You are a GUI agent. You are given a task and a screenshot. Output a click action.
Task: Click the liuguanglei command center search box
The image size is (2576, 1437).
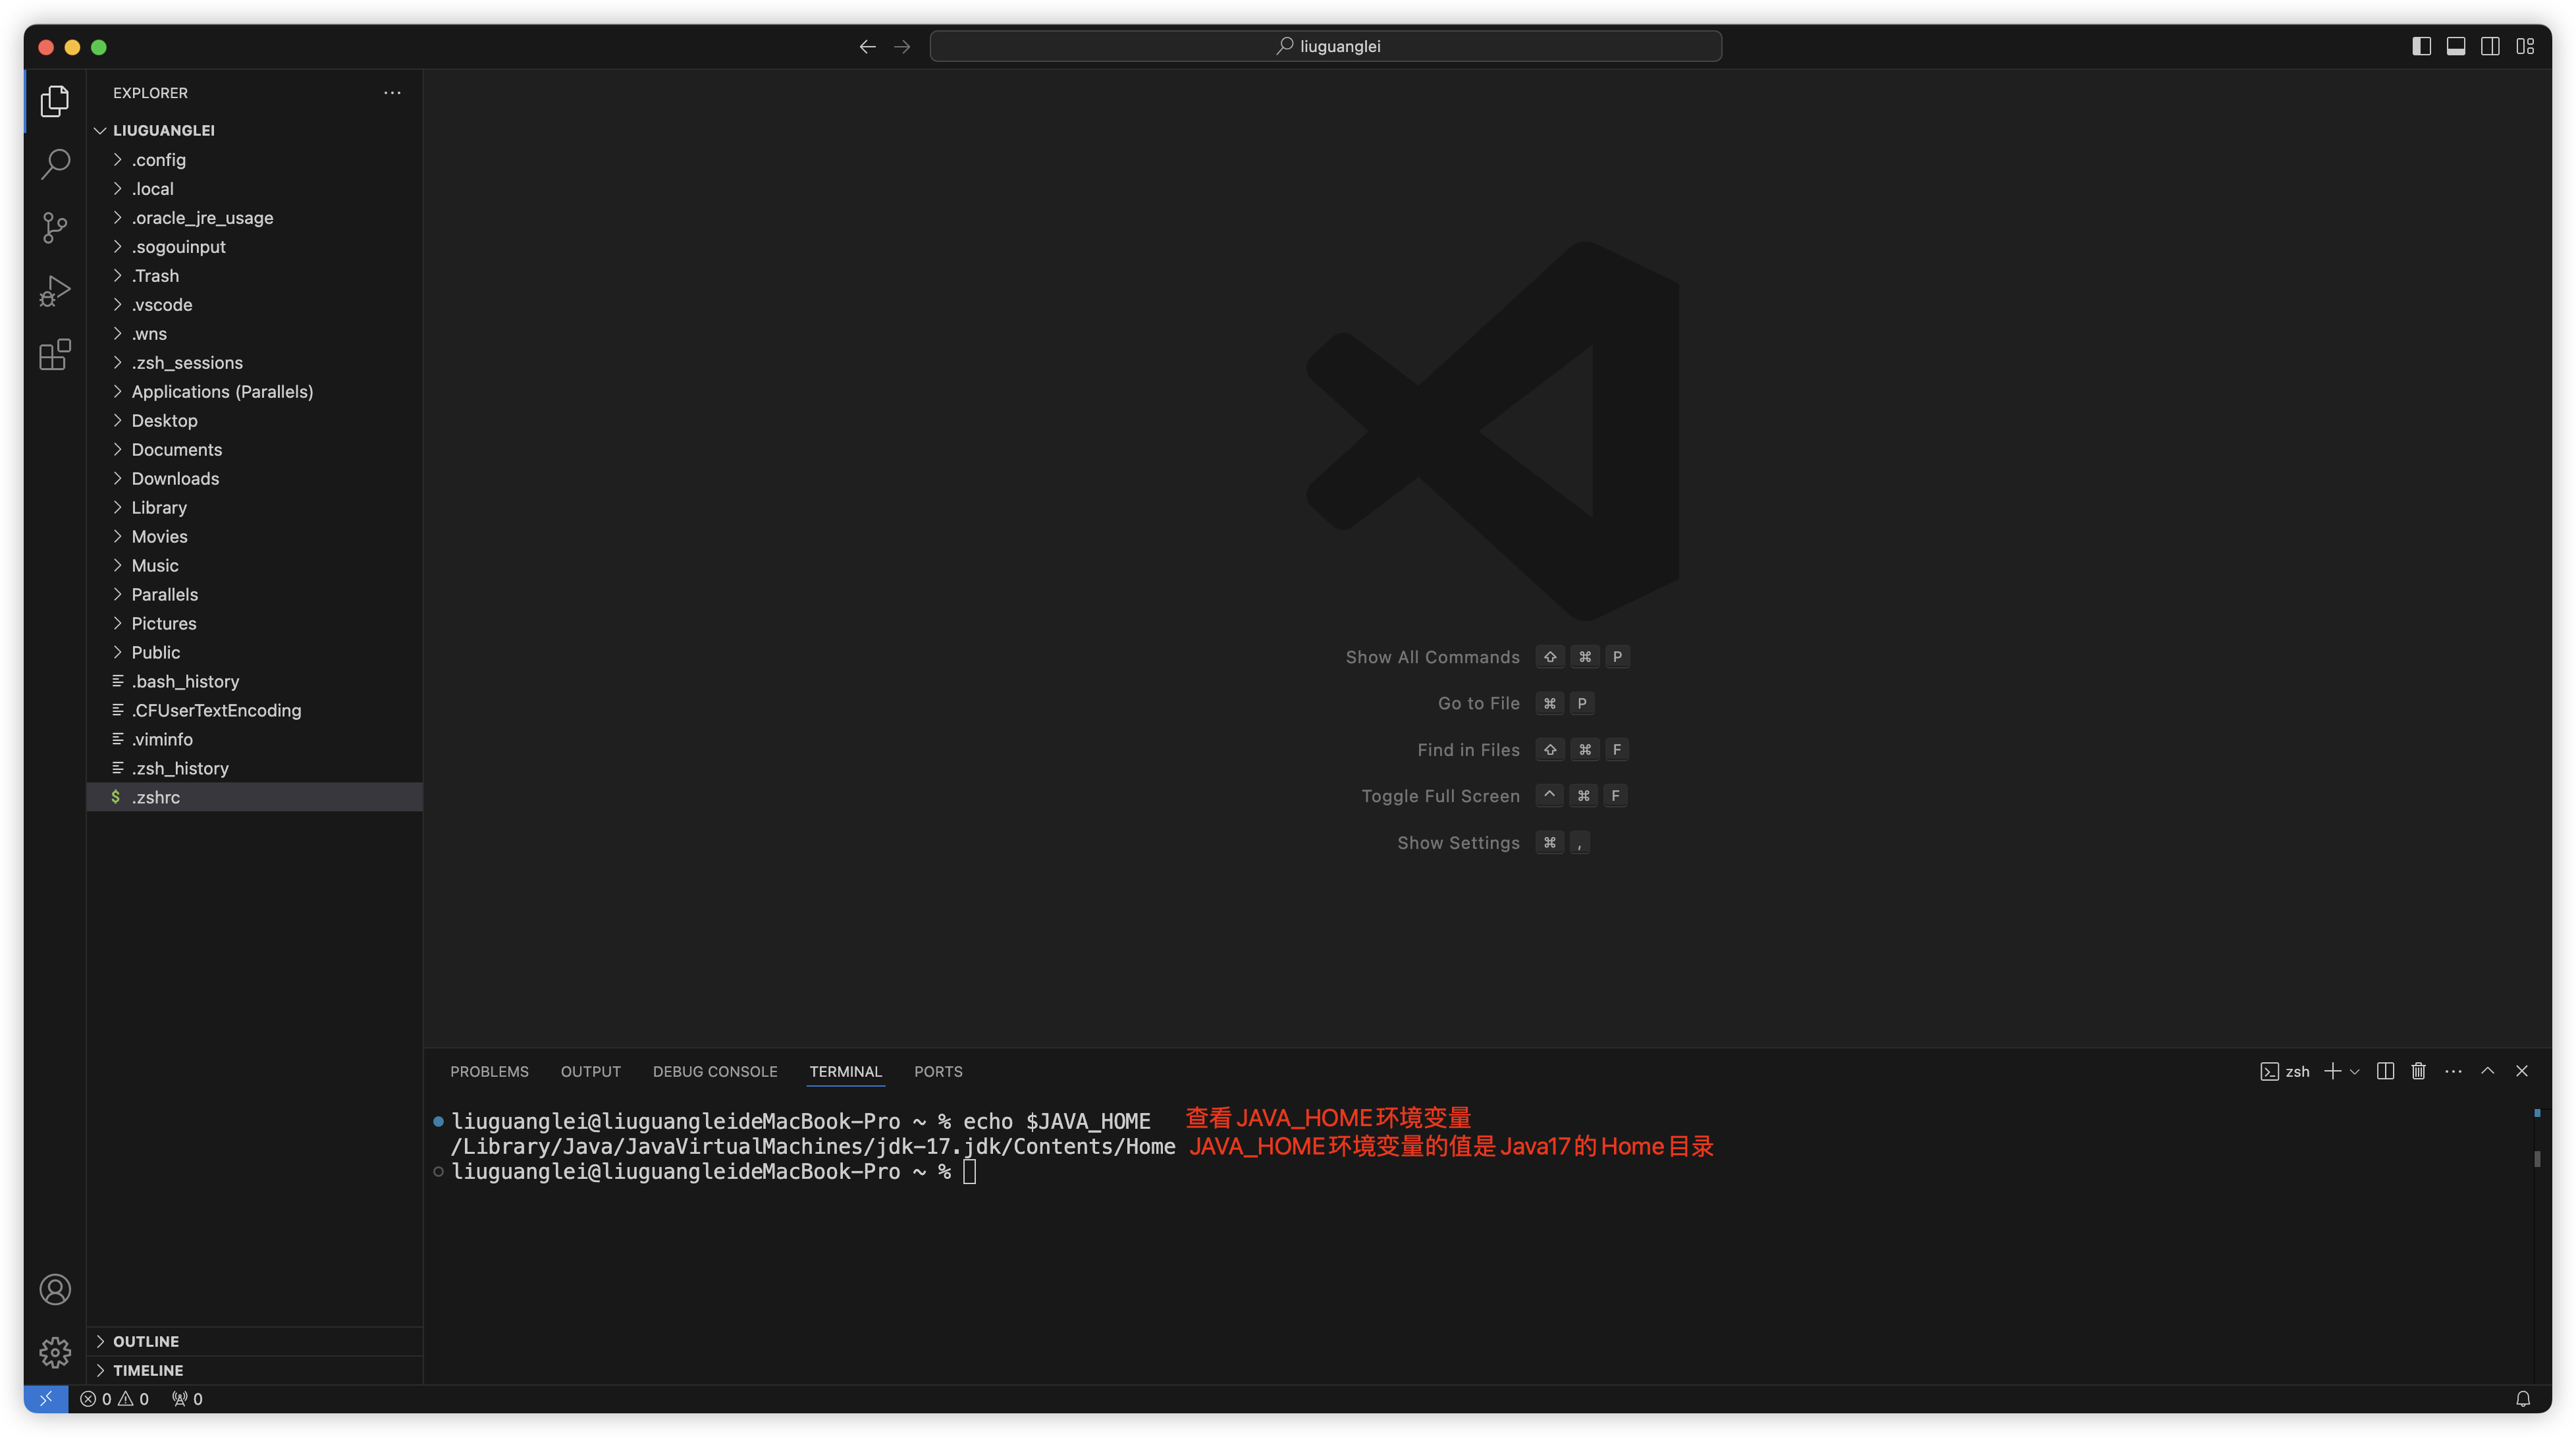pyautogui.click(x=1325, y=46)
